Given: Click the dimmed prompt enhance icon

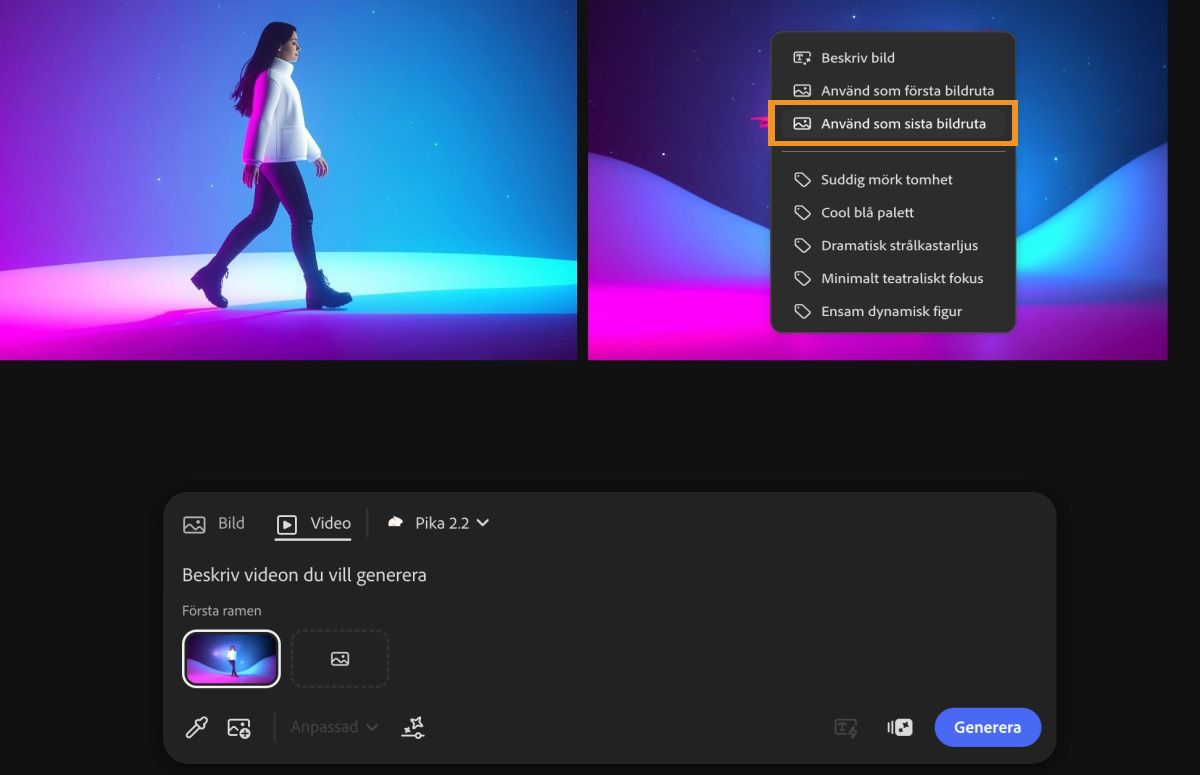Looking at the screenshot, I should (846, 728).
